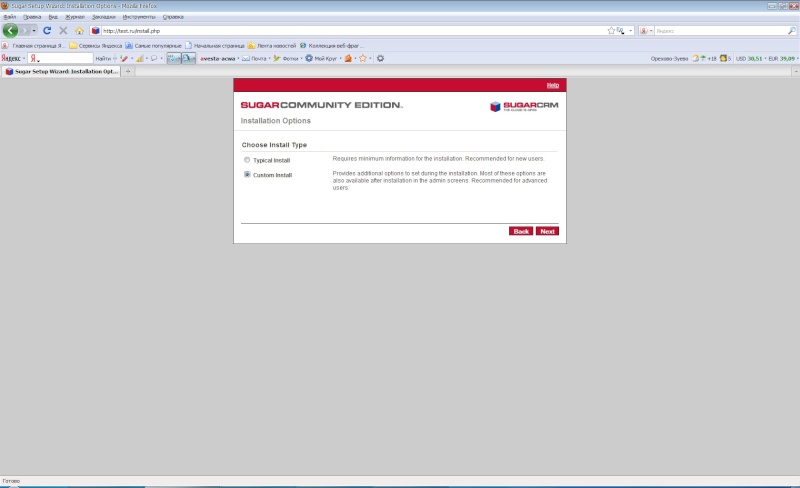
Task: Open Главная страница Я... bookmark
Action: click(x=33, y=45)
